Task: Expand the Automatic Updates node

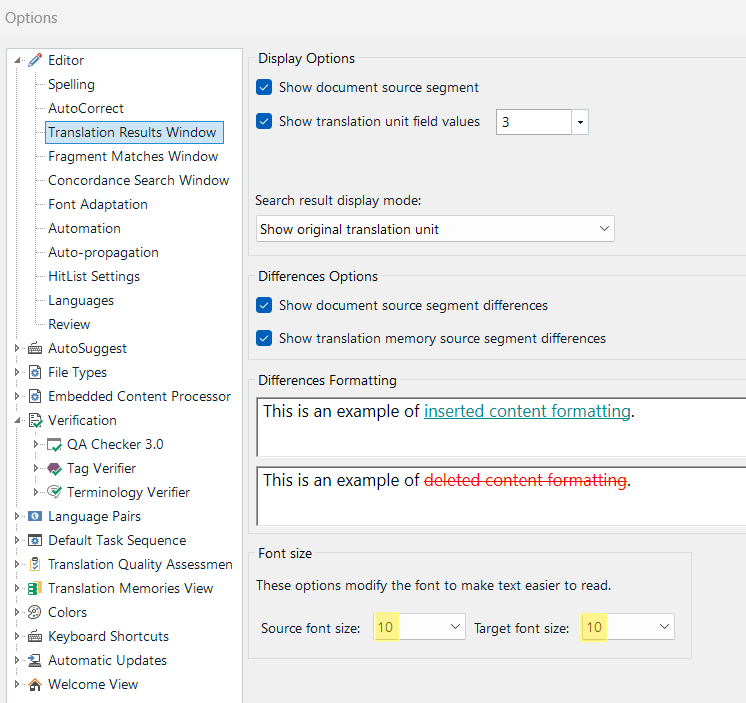Action: 17,660
